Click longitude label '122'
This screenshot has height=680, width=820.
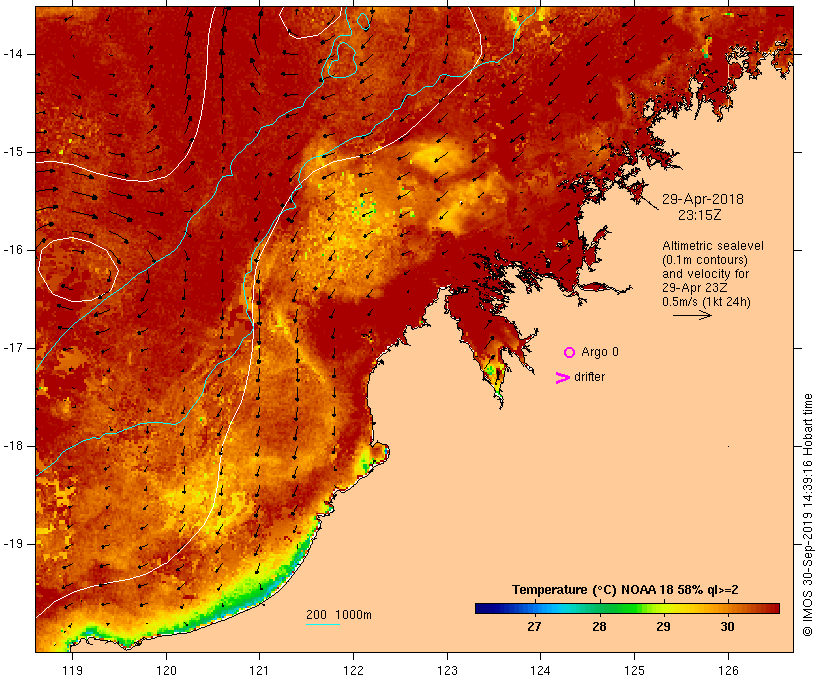353,671
